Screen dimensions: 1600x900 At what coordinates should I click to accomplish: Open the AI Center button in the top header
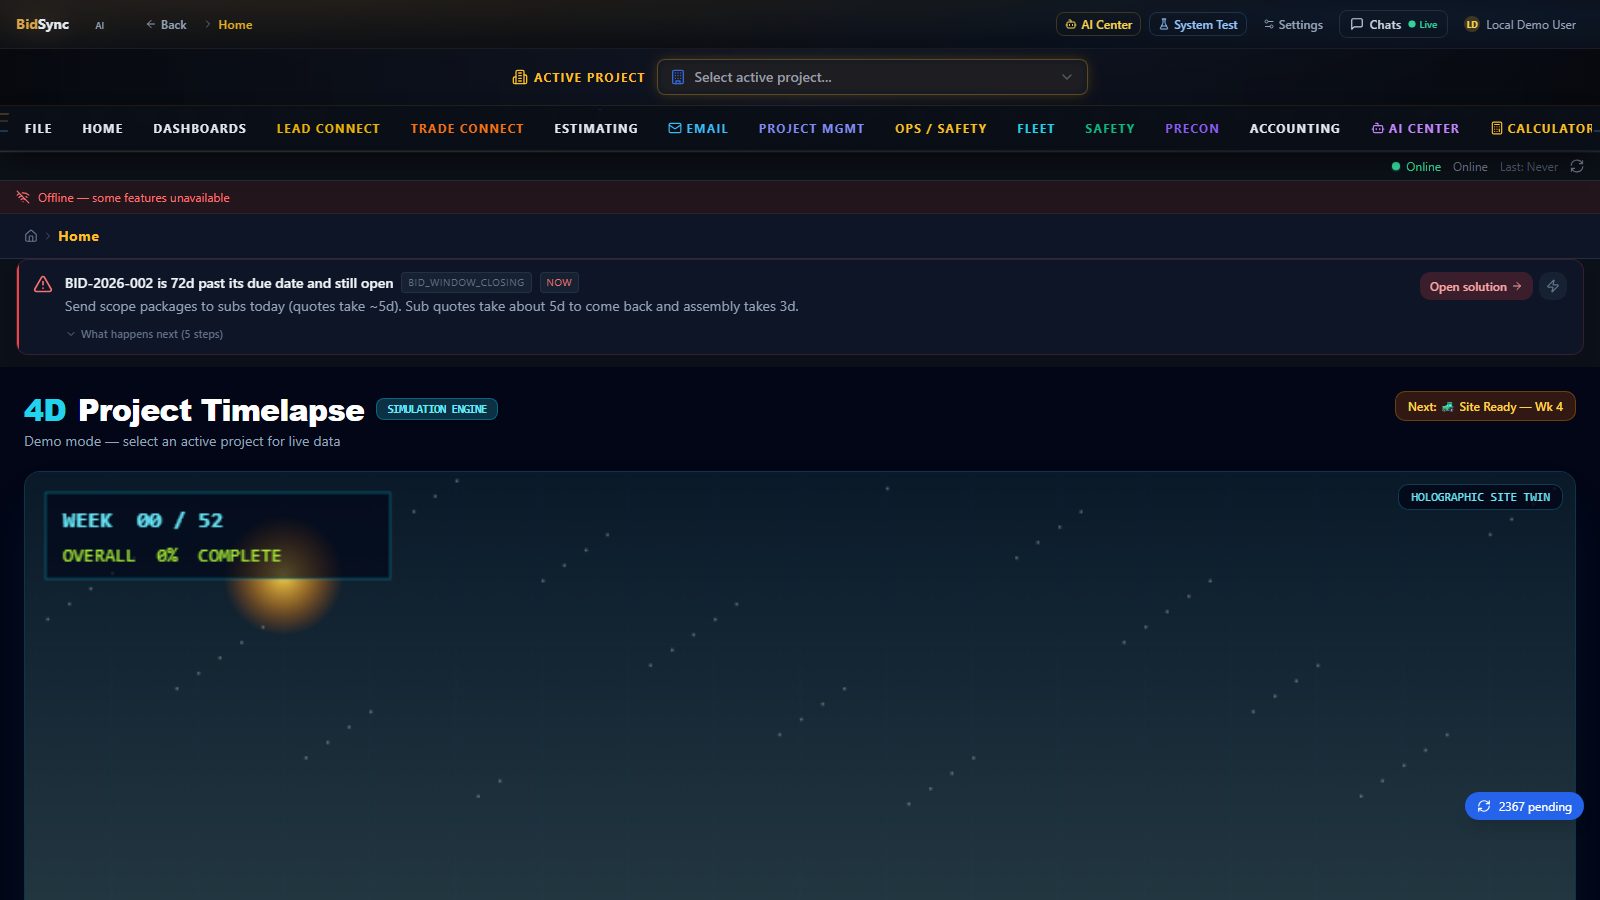coord(1098,24)
